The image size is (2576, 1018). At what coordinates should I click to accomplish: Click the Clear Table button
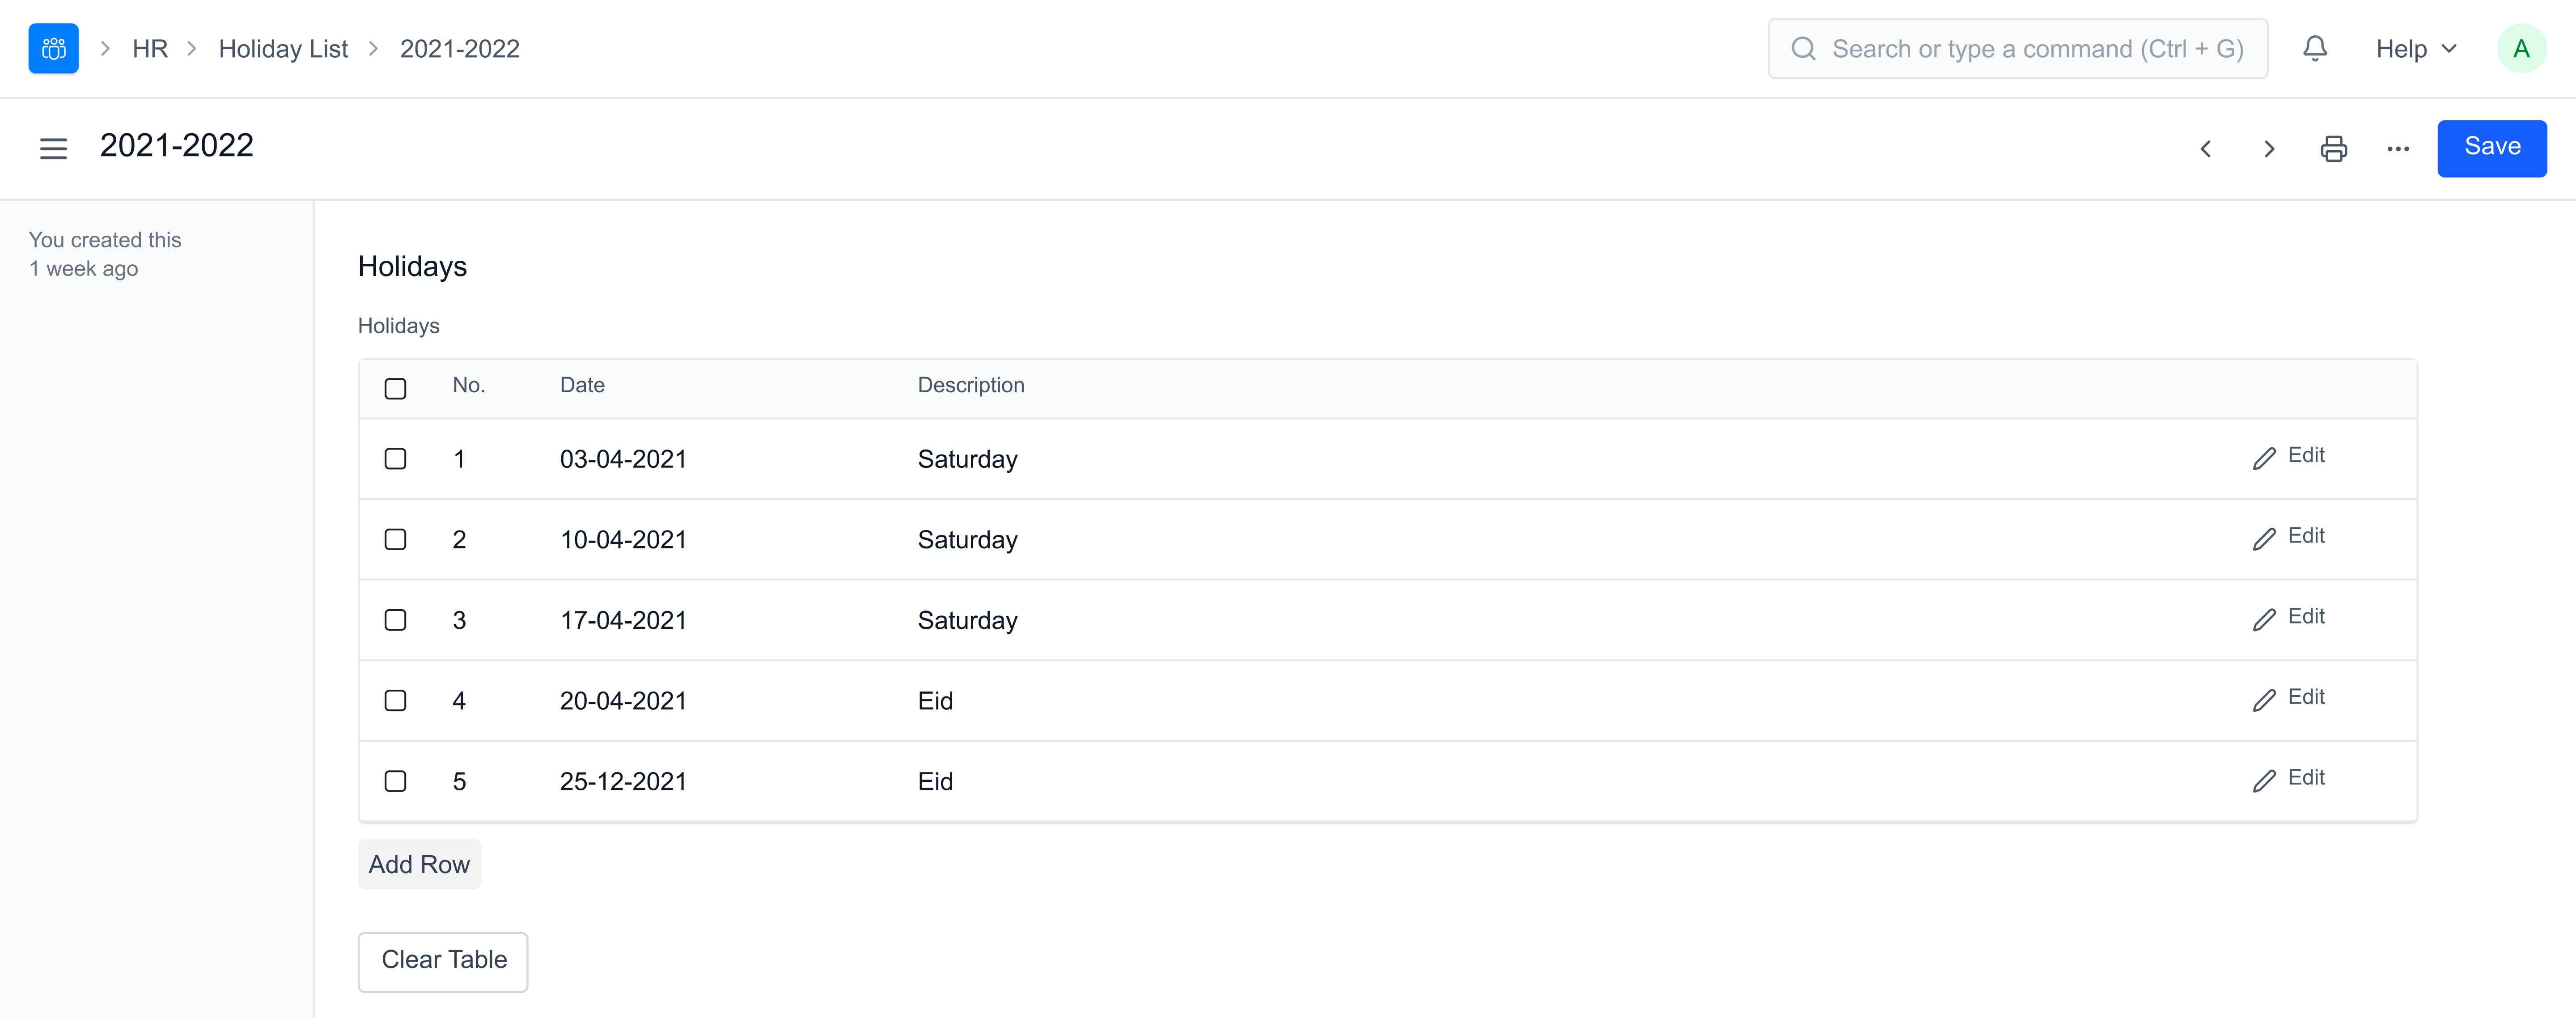pyautogui.click(x=443, y=960)
